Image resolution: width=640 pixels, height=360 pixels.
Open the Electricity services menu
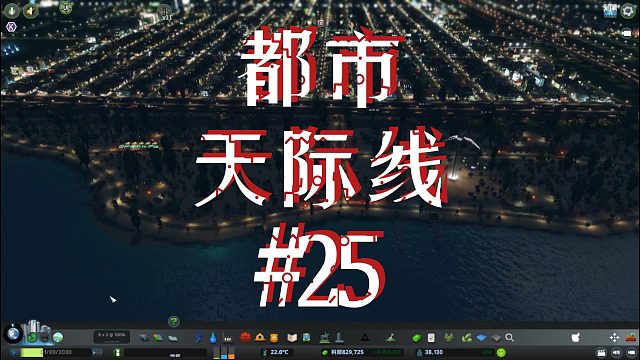point(198,338)
